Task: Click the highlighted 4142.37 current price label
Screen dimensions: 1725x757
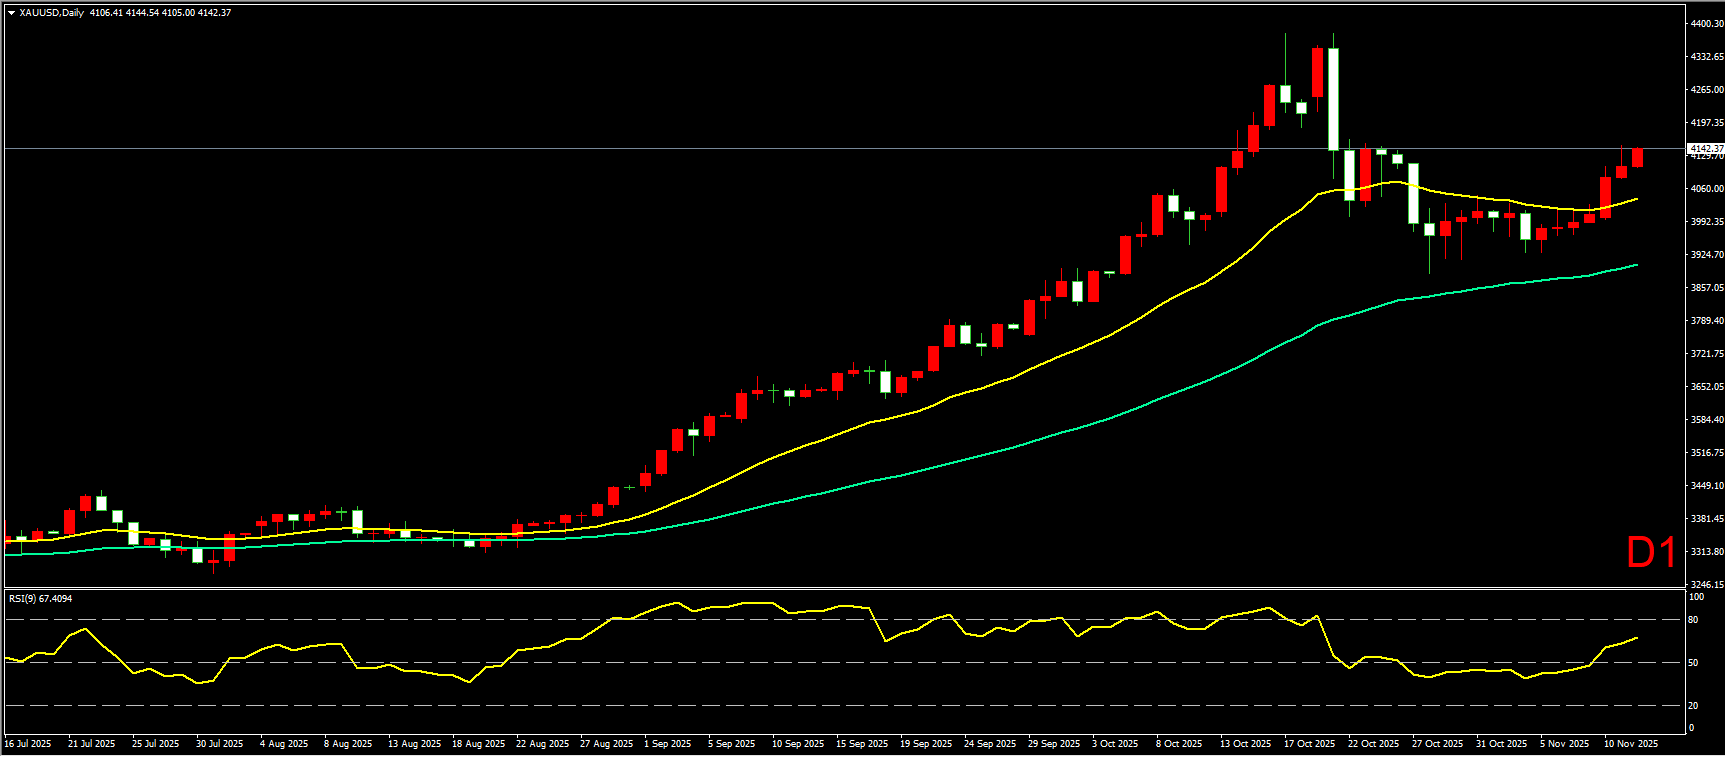Action: pos(1705,148)
